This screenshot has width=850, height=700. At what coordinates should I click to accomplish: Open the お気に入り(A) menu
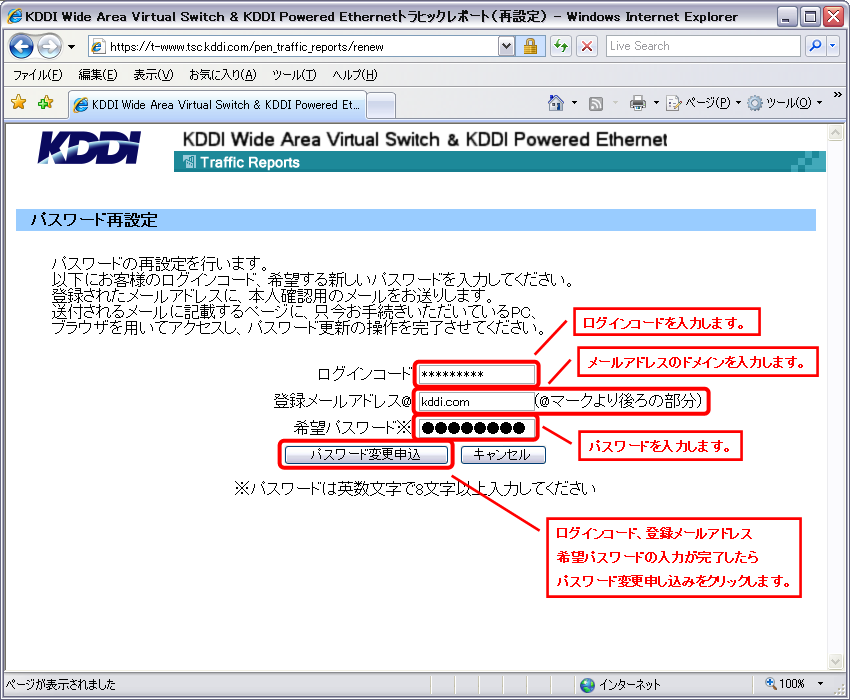[x=222, y=75]
